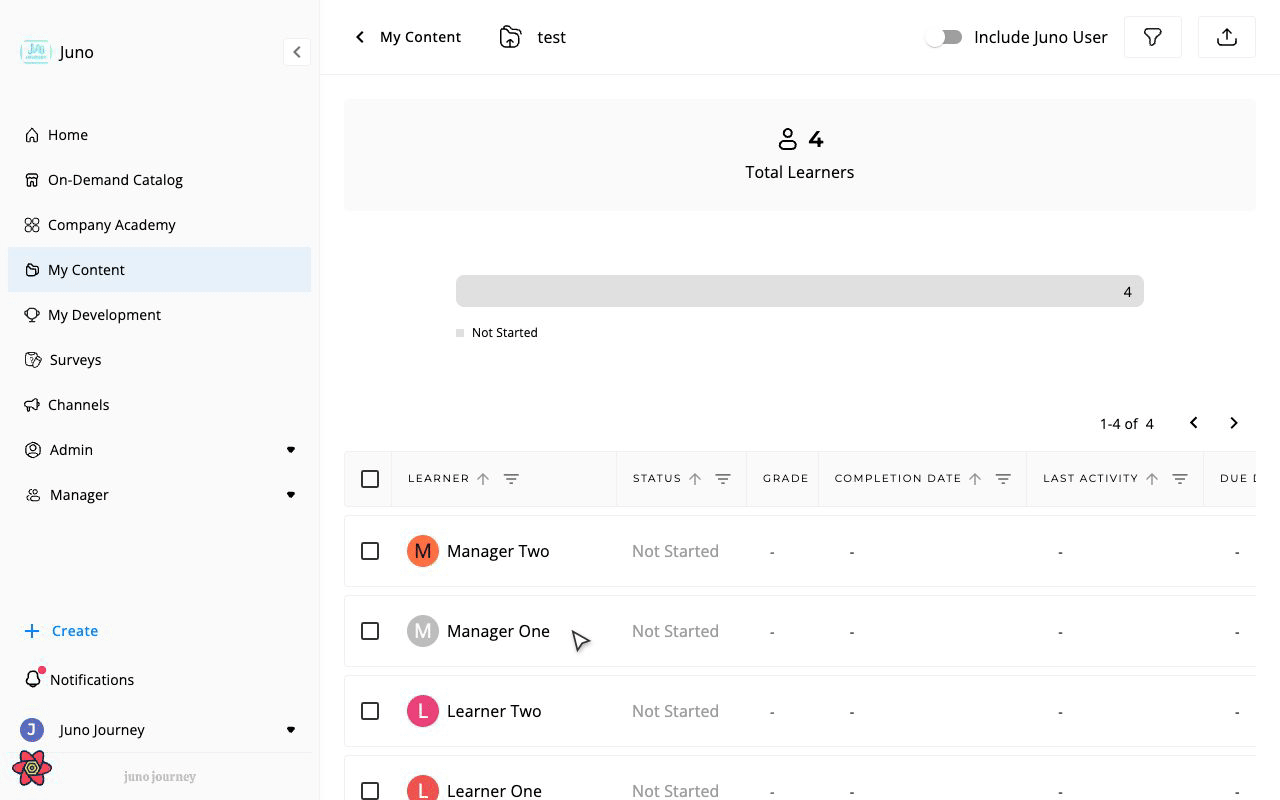Viewport: 1280px width, 800px height.
Task: Open the Channels section icon
Action: 33,405
